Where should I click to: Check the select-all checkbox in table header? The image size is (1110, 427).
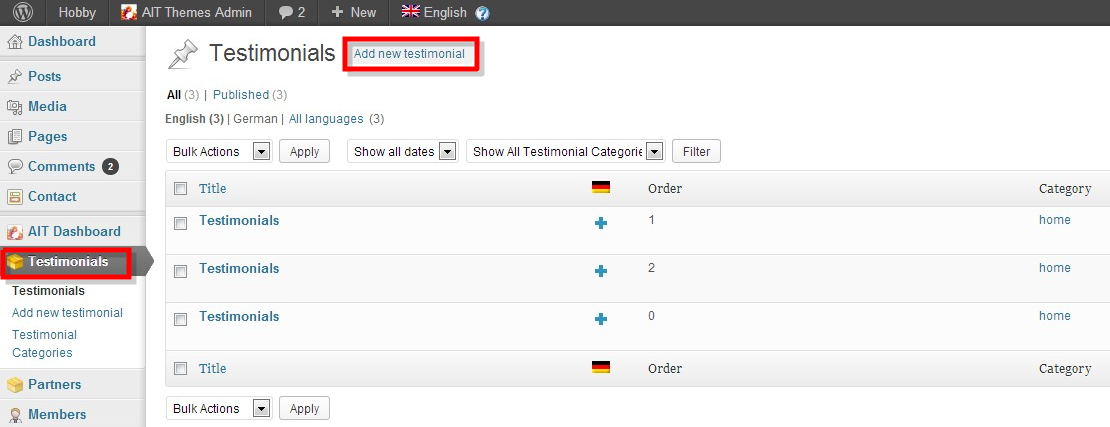click(181, 188)
